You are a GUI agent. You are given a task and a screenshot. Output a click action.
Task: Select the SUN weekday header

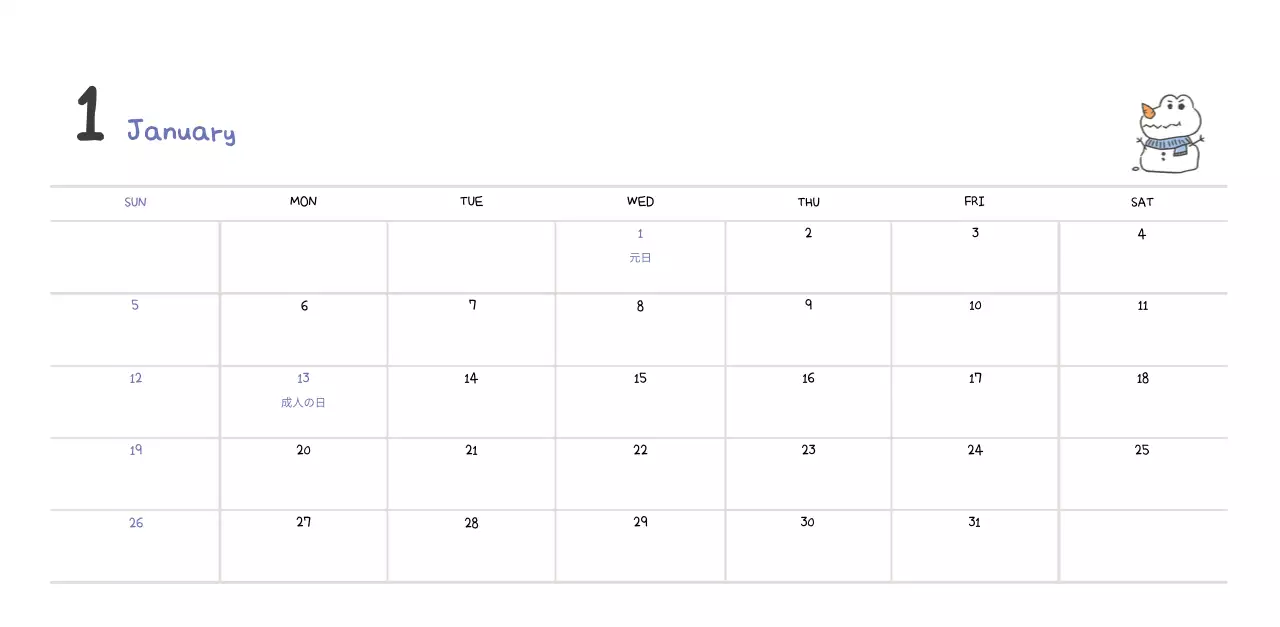135,202
